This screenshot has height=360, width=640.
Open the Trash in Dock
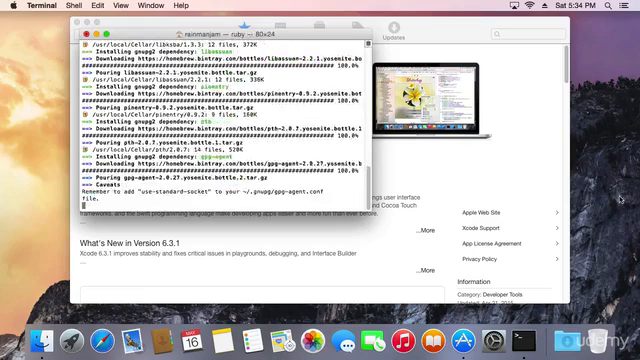click(598, 341)
